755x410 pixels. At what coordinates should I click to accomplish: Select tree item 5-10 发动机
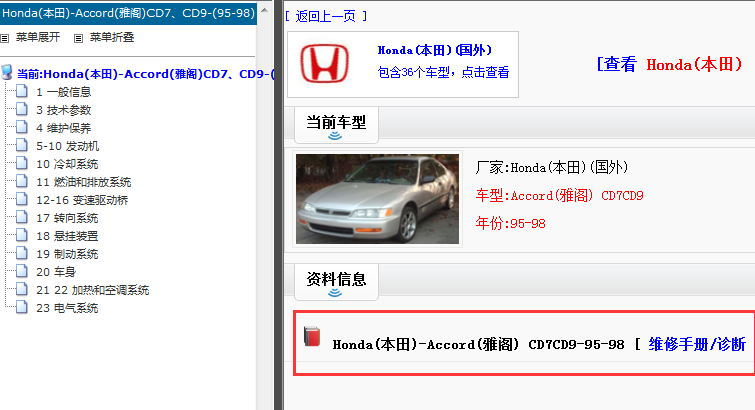point(67,146)
